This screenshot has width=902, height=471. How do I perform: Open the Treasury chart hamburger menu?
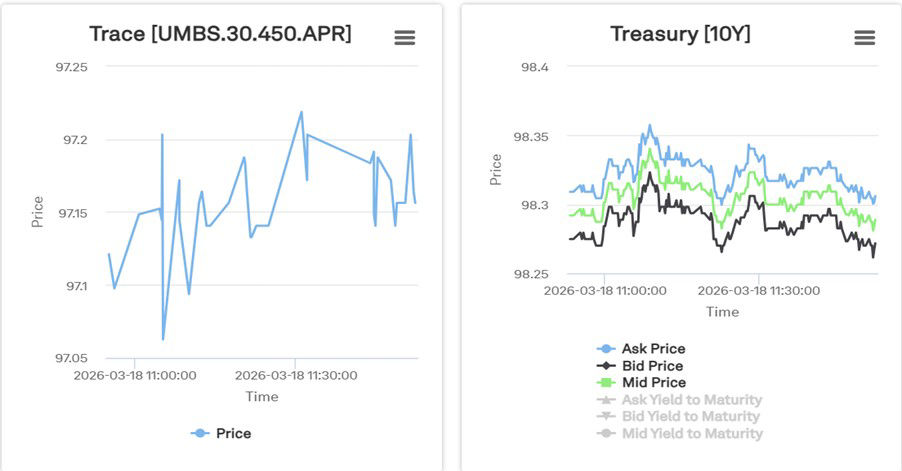[x=864, y=37]
